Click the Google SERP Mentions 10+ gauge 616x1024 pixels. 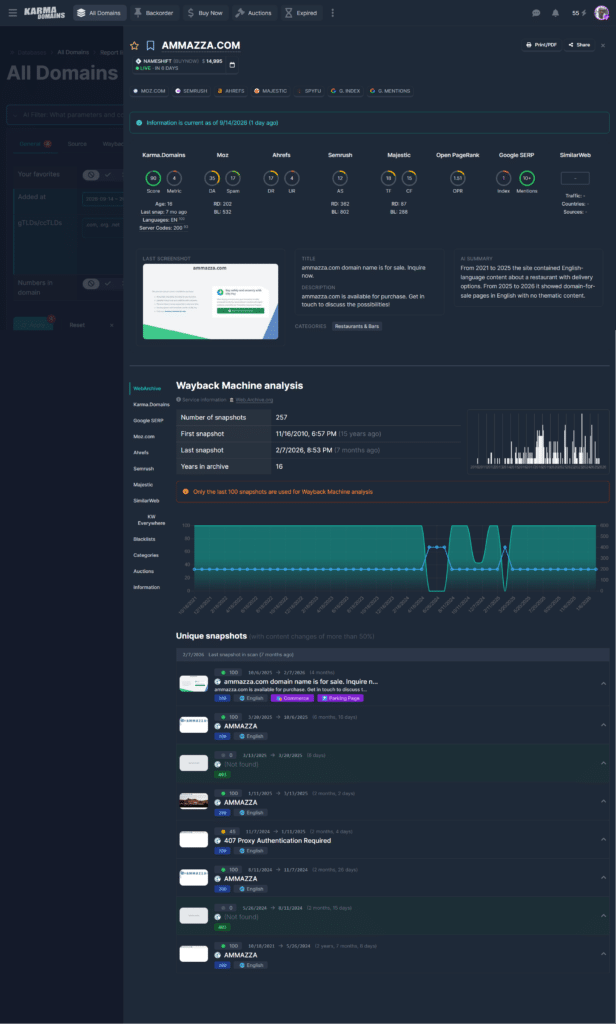point(527,178)
